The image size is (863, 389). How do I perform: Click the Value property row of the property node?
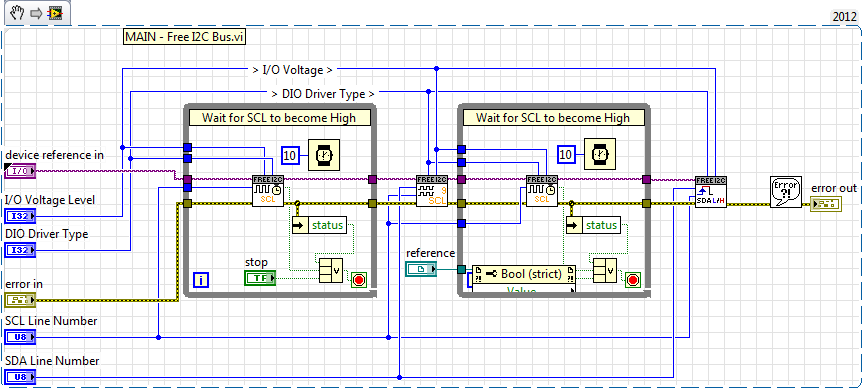[524, 288]
